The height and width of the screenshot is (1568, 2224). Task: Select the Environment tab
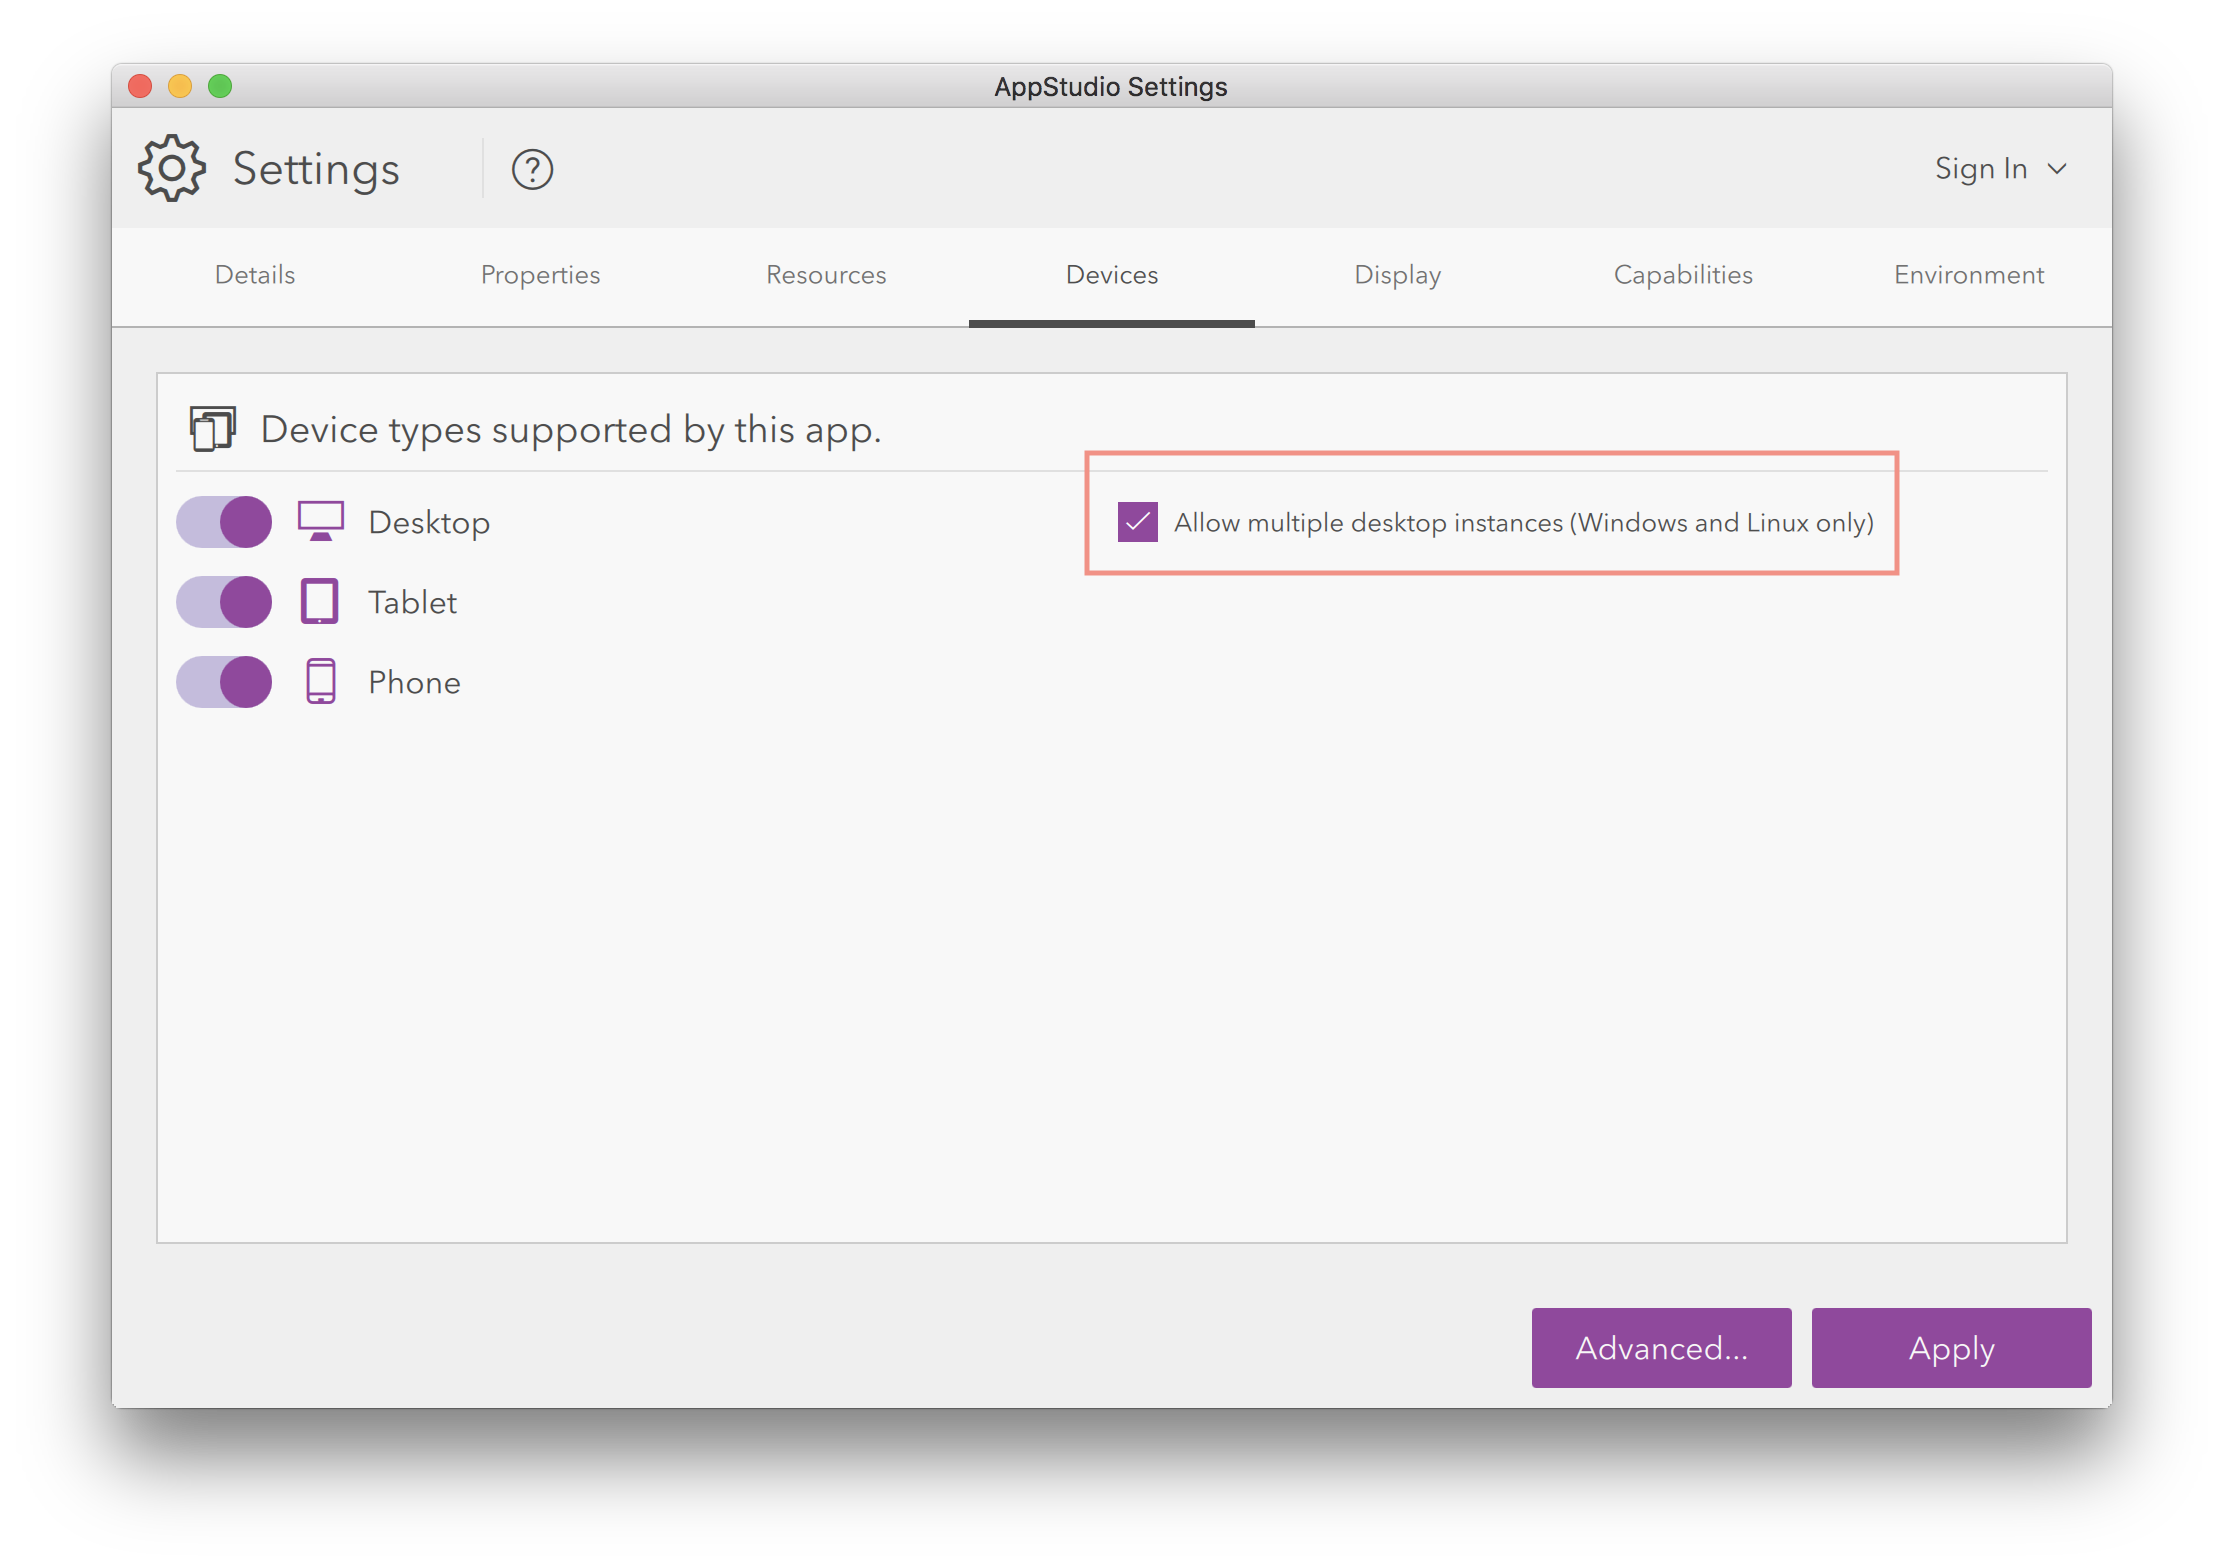[1968, 275]
